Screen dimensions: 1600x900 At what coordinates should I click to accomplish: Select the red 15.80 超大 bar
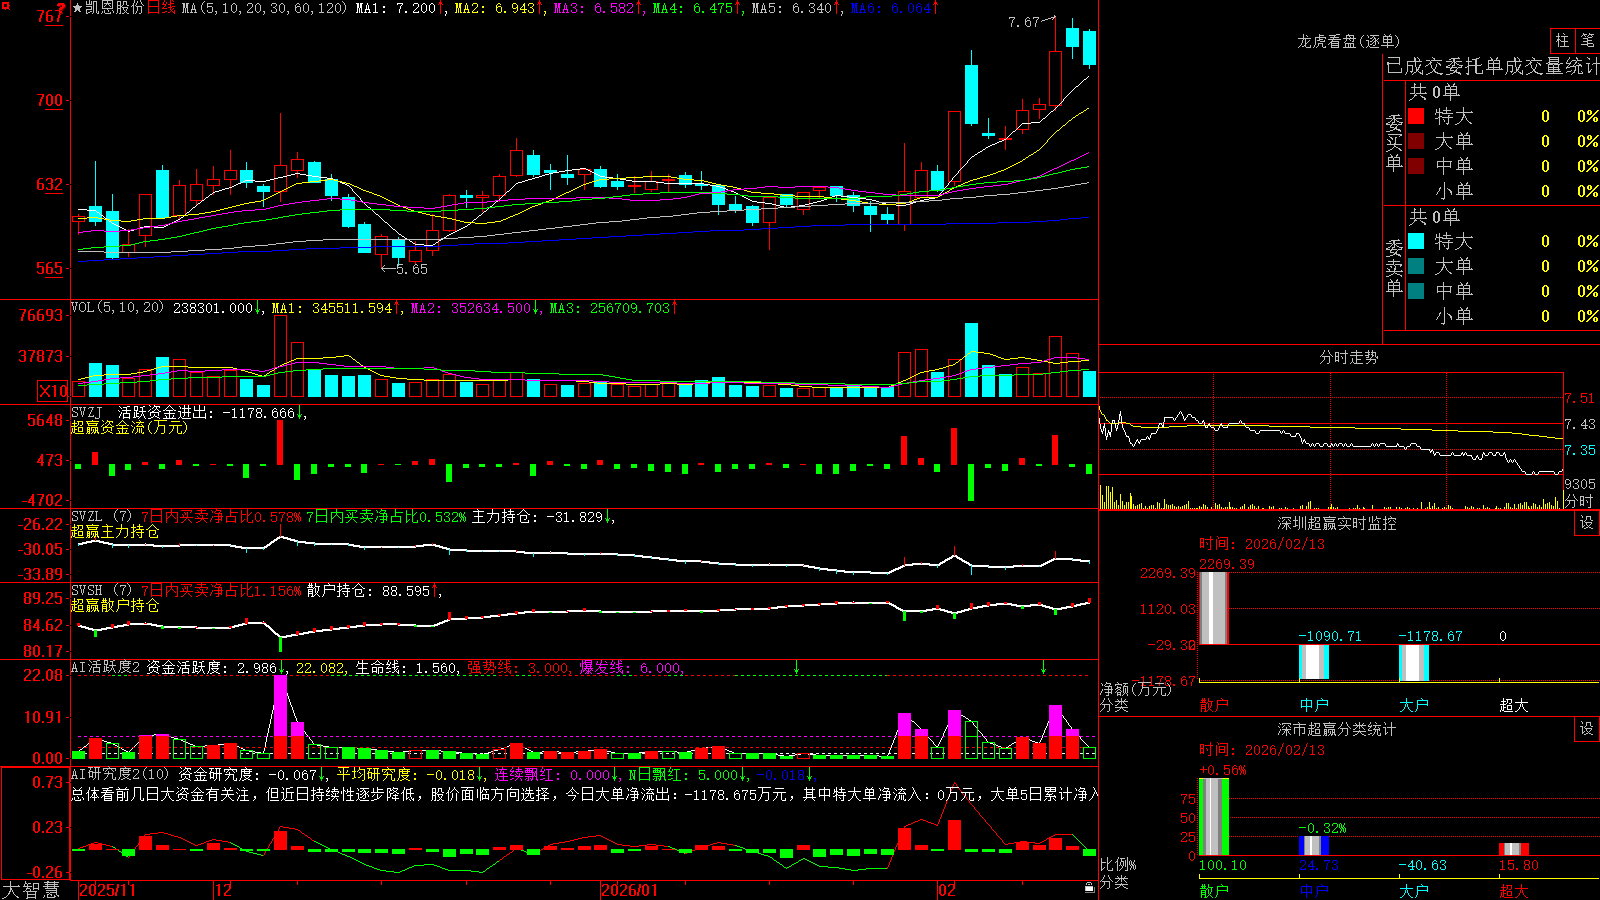click(x=1514, y=849)
